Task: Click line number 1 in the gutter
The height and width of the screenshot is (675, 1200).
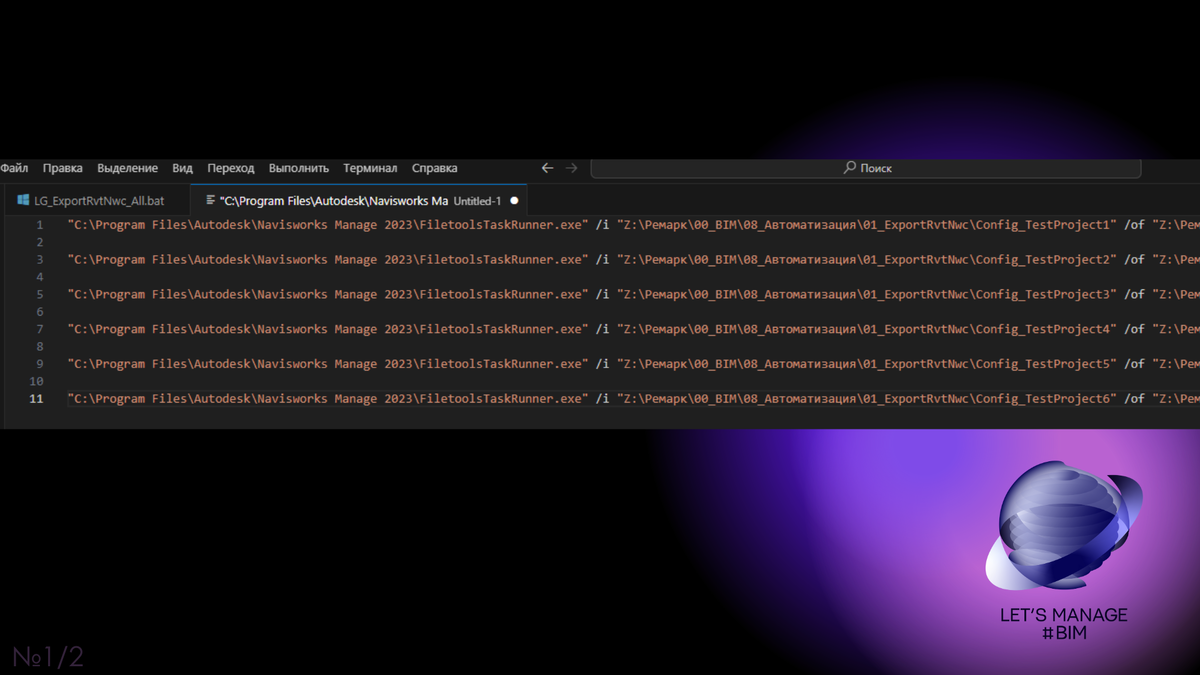Action: click(40, 225)
